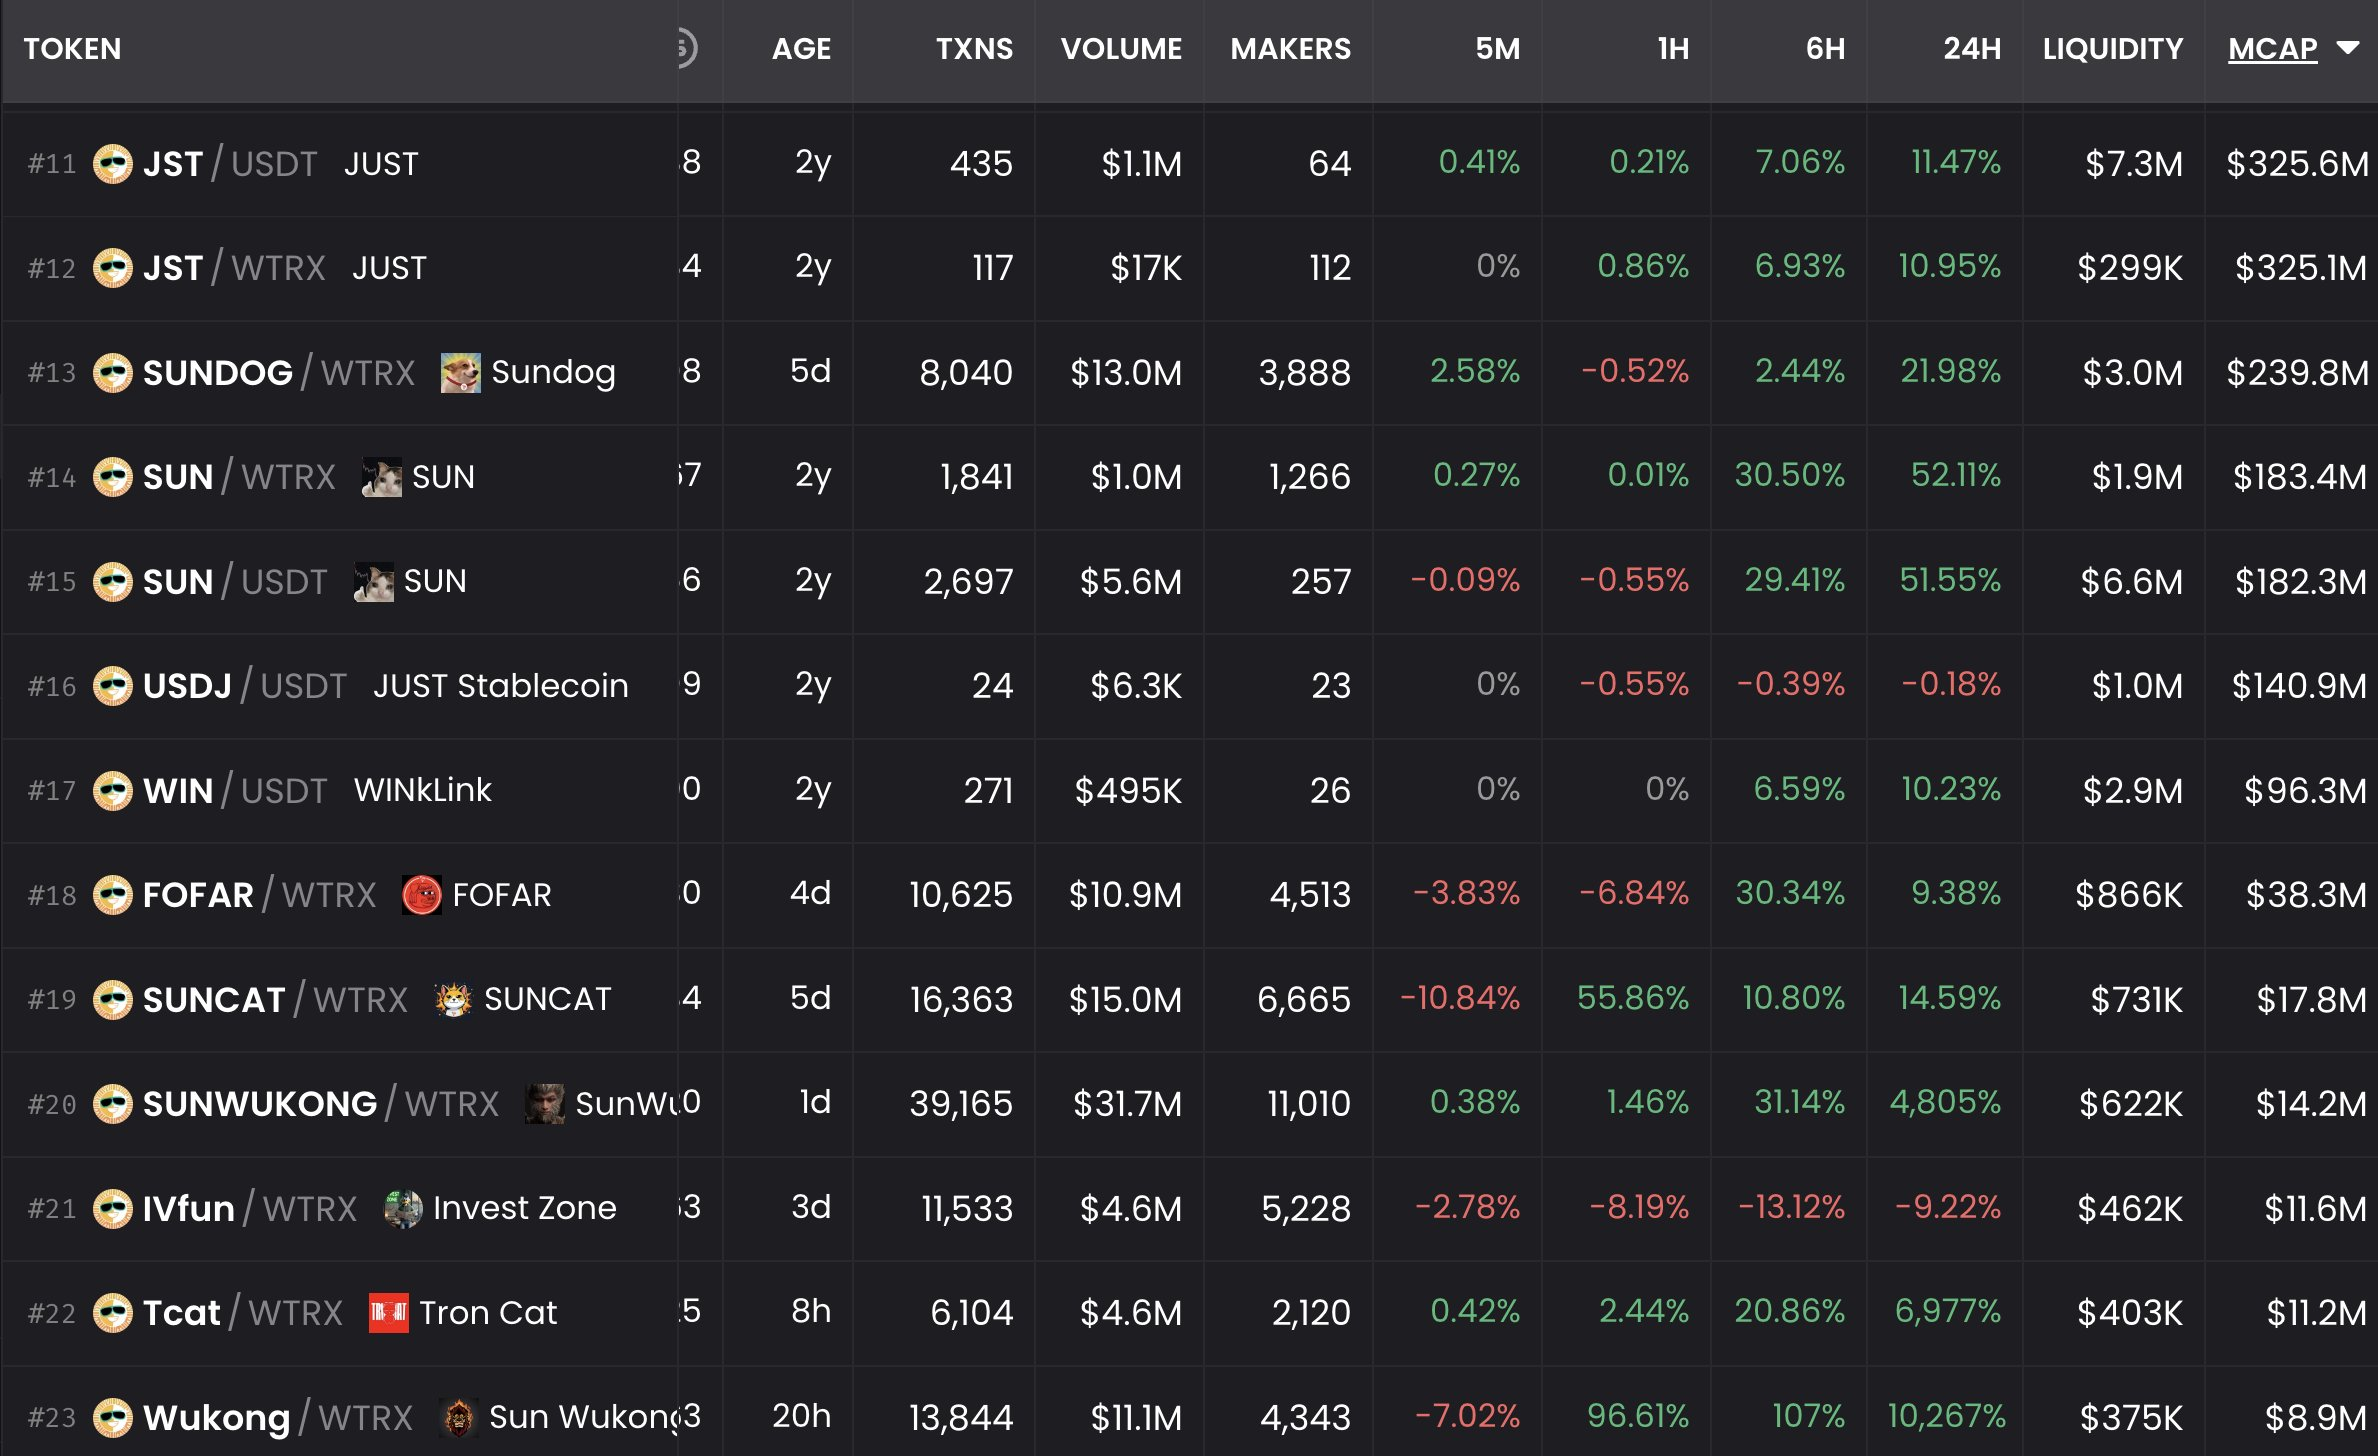Sort by LIQUIDITY column header
The width and height of the screenshot is (2378, 1456).
point(2112,49)
